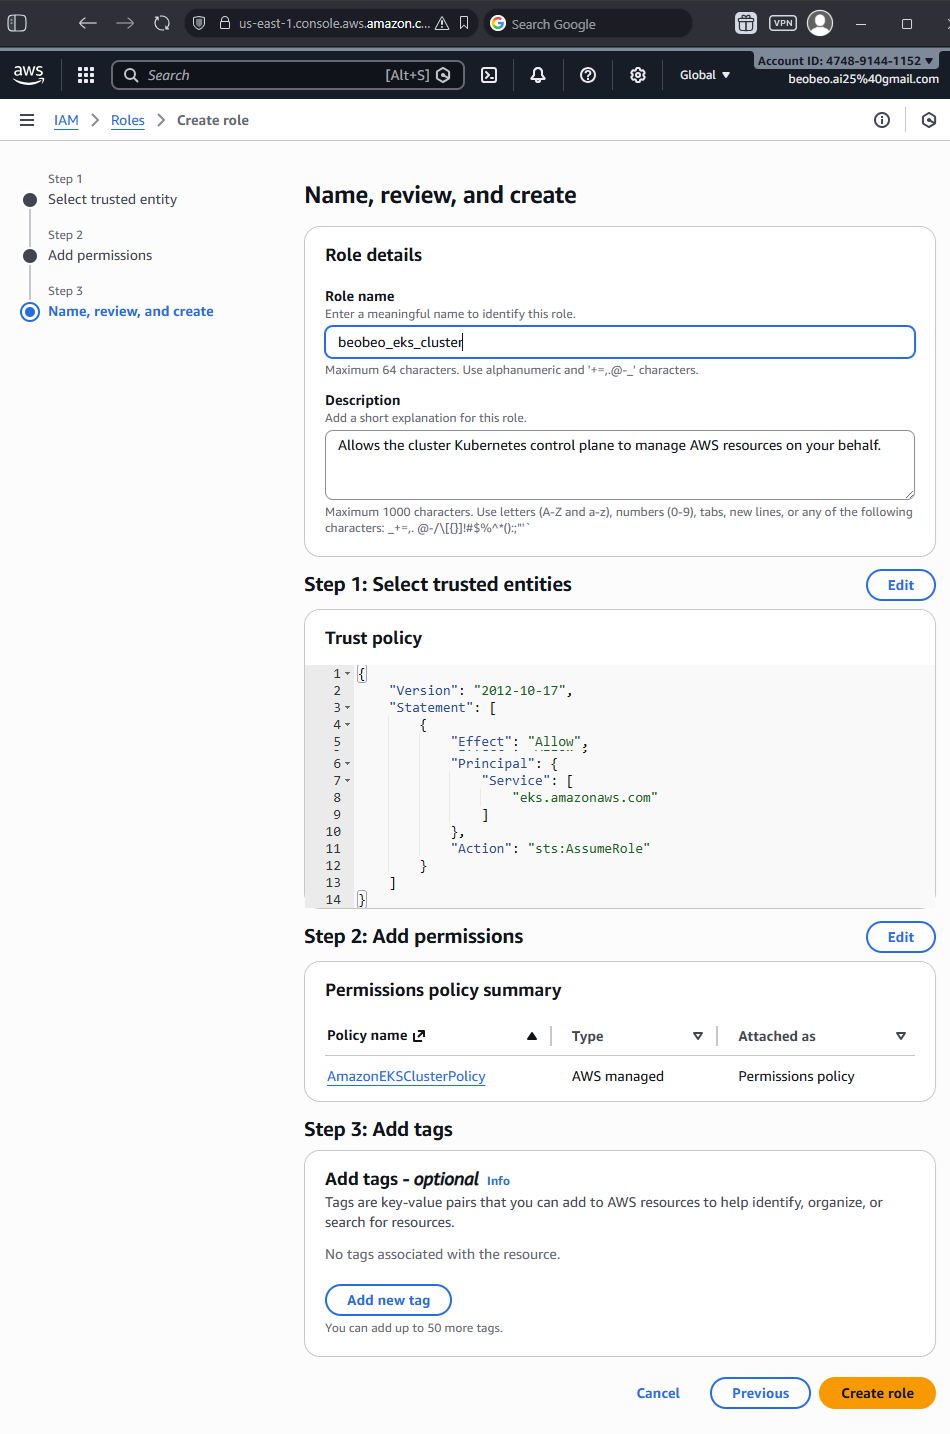This screenshot has height=1434, width=950.
Task: Open the console settings gear
Action: point(638,75)
